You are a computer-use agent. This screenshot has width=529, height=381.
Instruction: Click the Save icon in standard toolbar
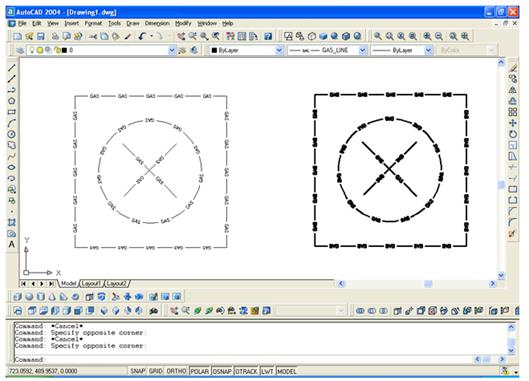pyautogui.click(x=41, y=36)
